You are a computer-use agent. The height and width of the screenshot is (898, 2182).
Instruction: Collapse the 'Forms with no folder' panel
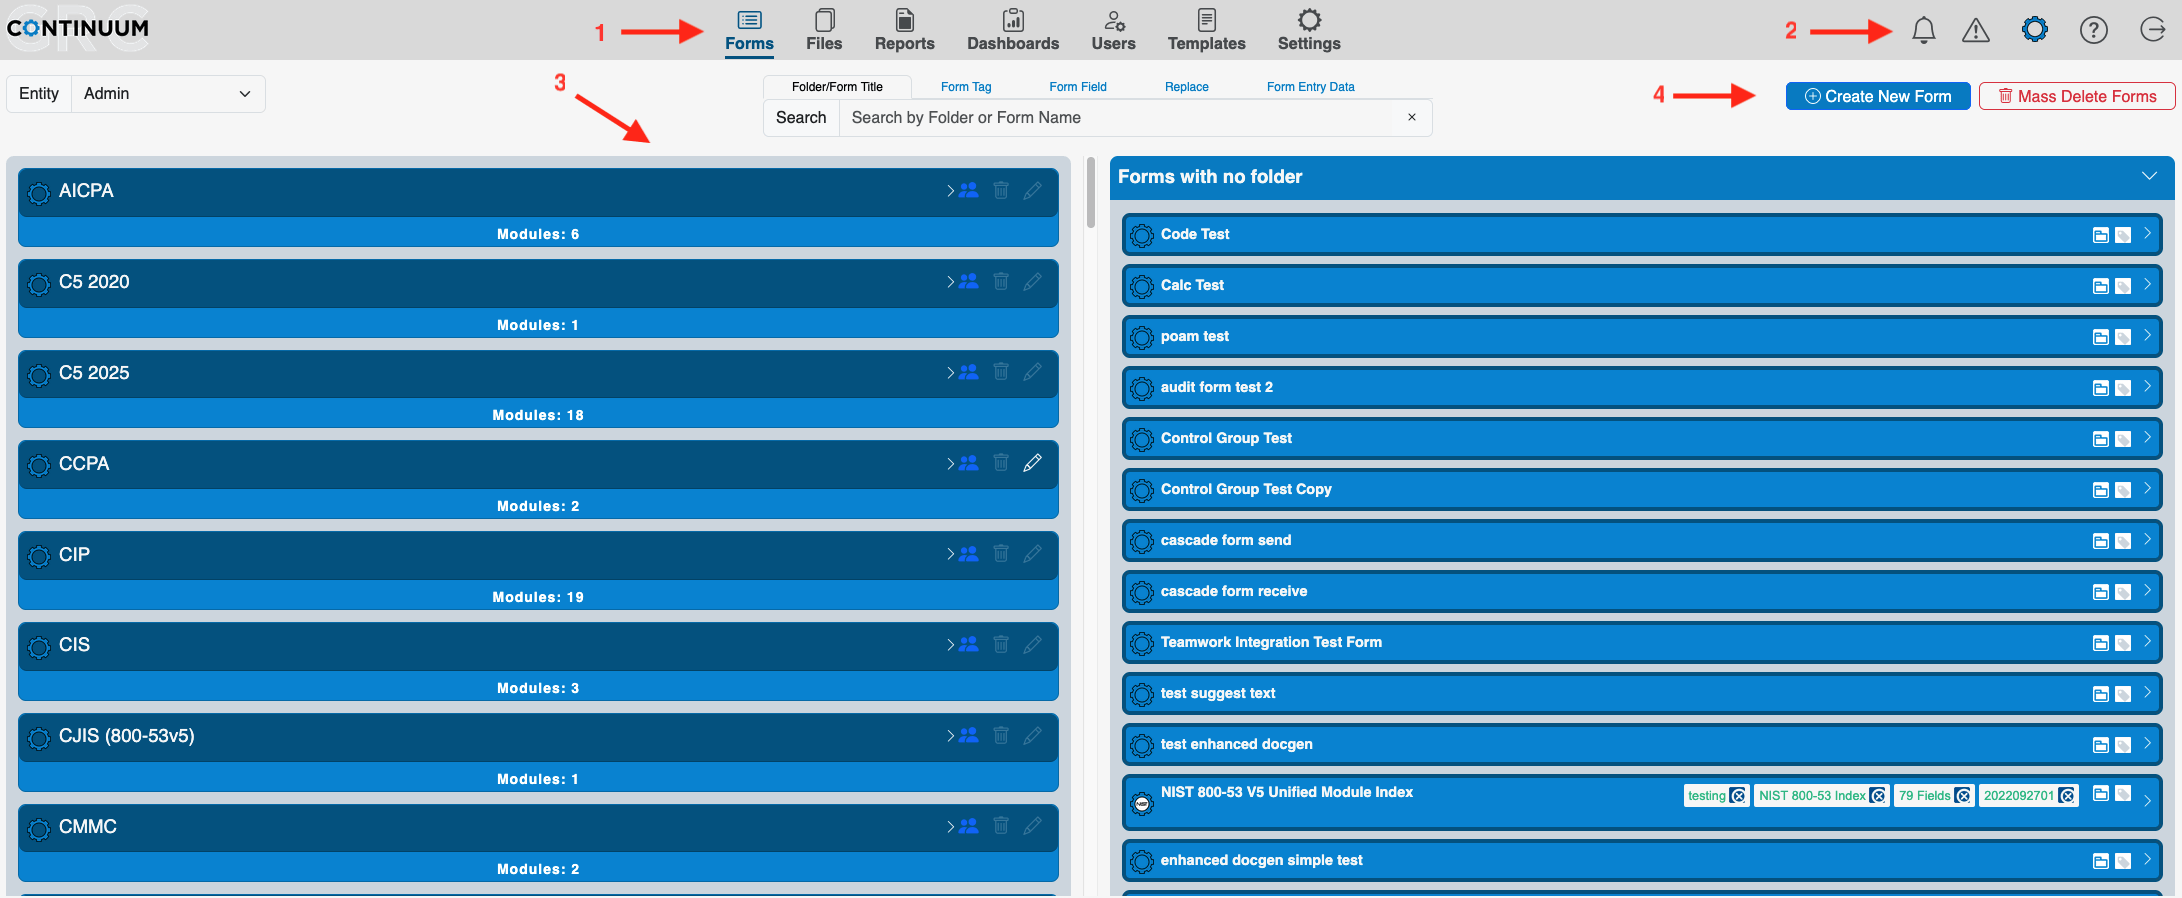(2149, 176)
